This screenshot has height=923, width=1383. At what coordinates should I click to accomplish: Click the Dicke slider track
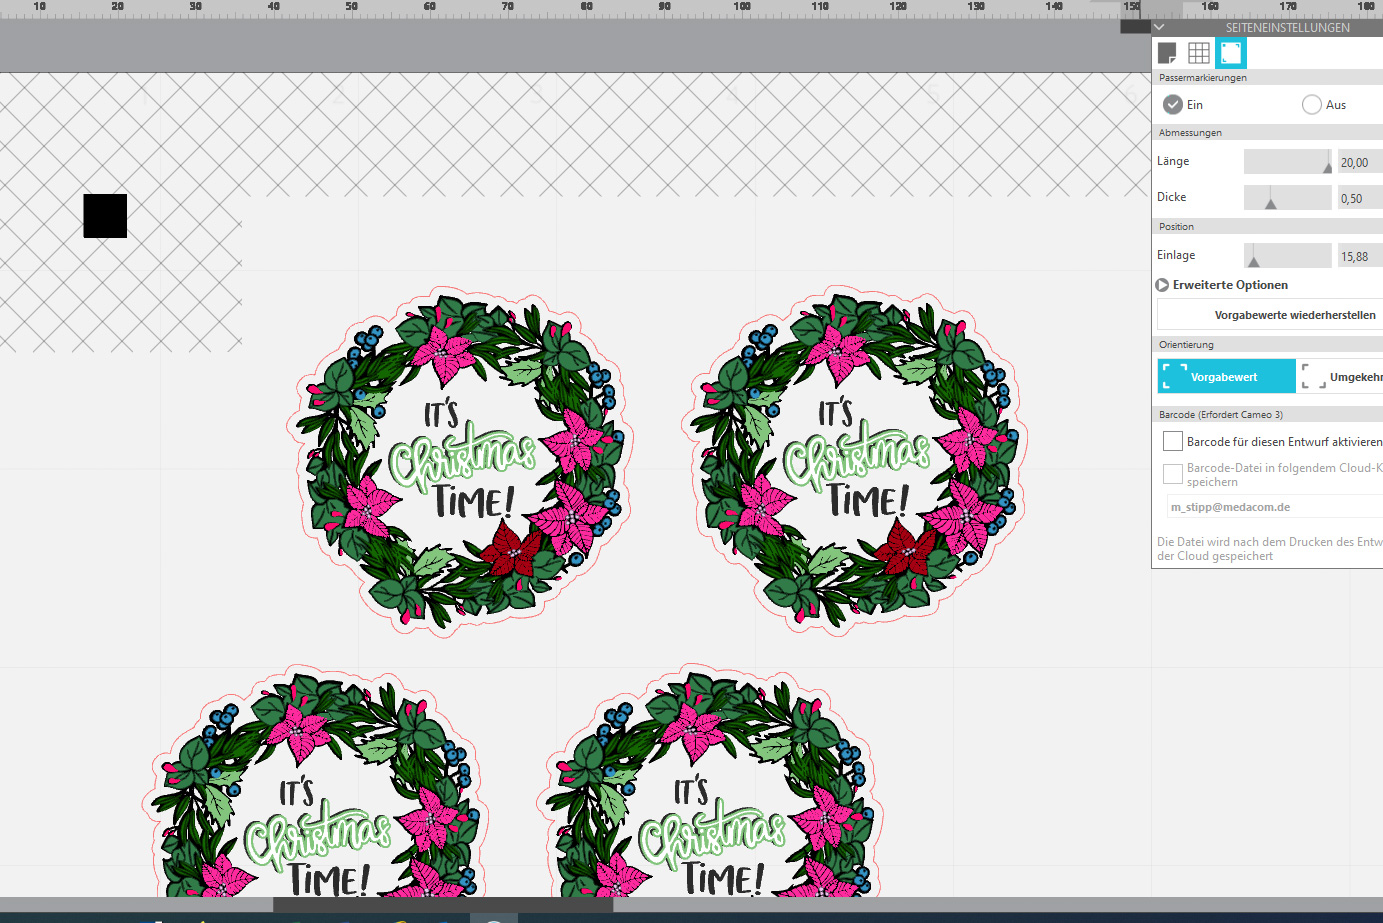pyautogui.click(x=1287, y=198)
